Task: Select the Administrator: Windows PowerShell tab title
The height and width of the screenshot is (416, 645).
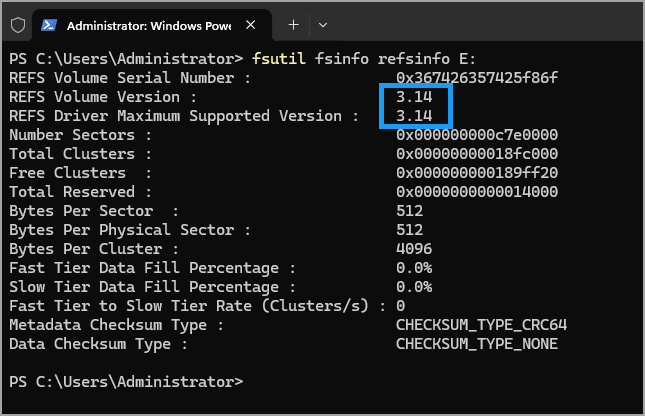Action: coord(148,26)
